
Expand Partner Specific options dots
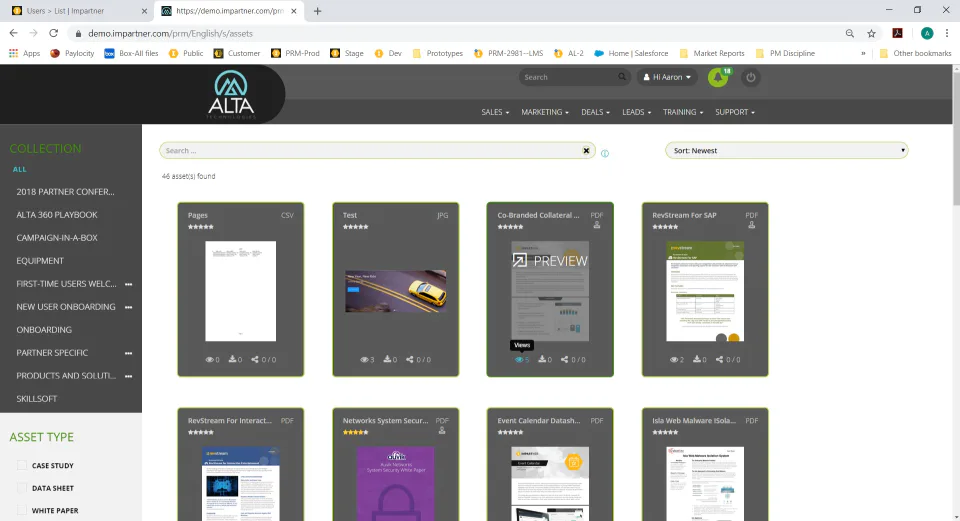pos(129,353)
